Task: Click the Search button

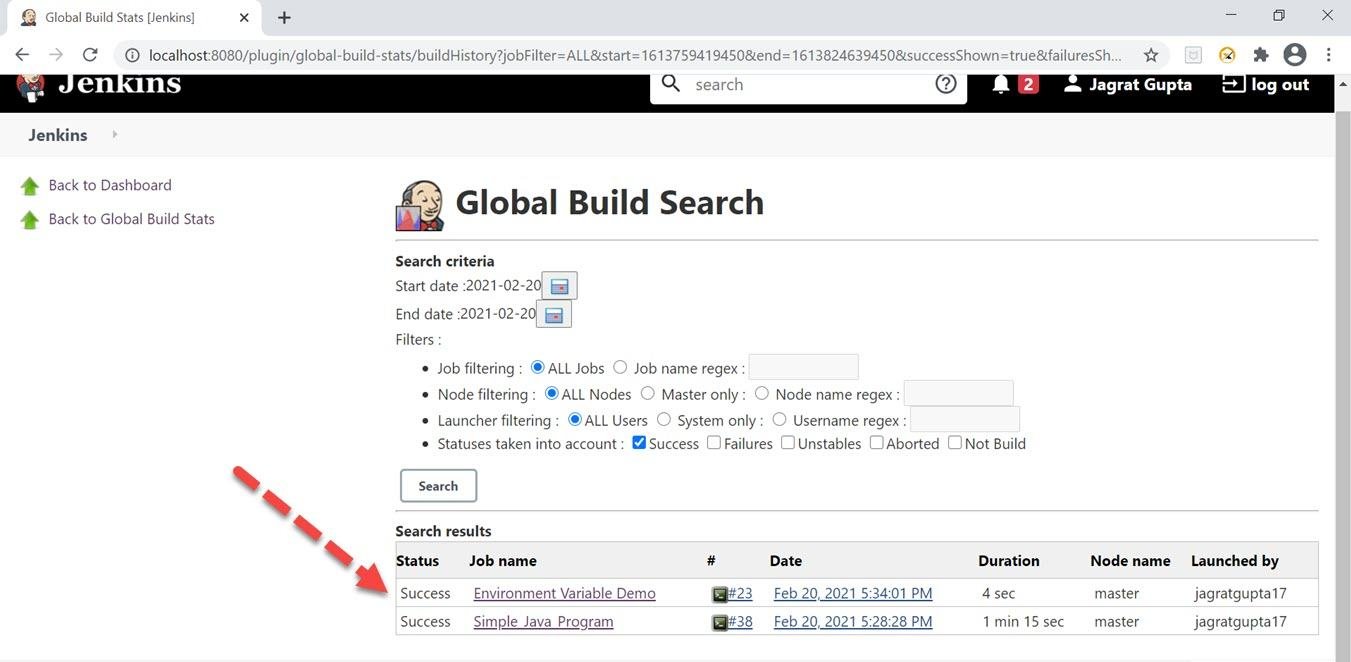Action: [x=438, y=486]
